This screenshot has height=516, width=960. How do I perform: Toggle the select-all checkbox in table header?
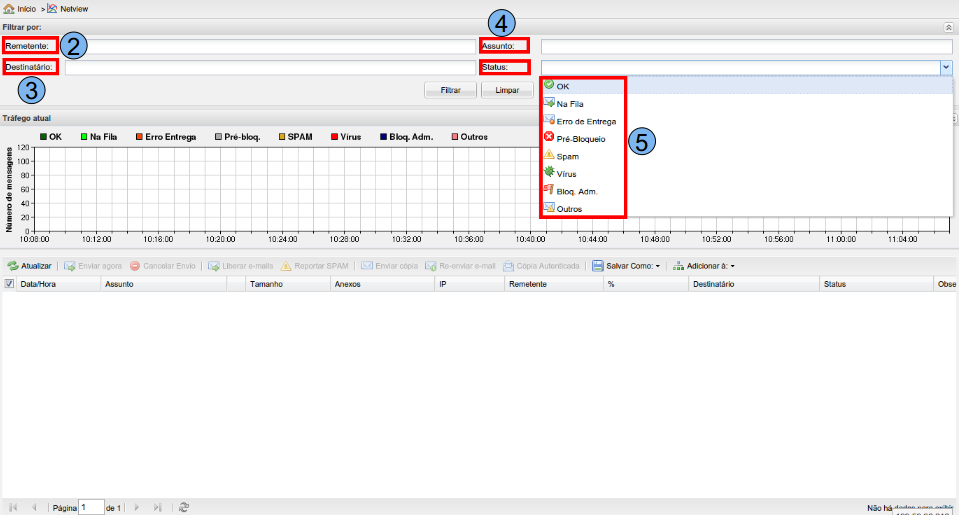pyautogui.click(x=10, y=284)
